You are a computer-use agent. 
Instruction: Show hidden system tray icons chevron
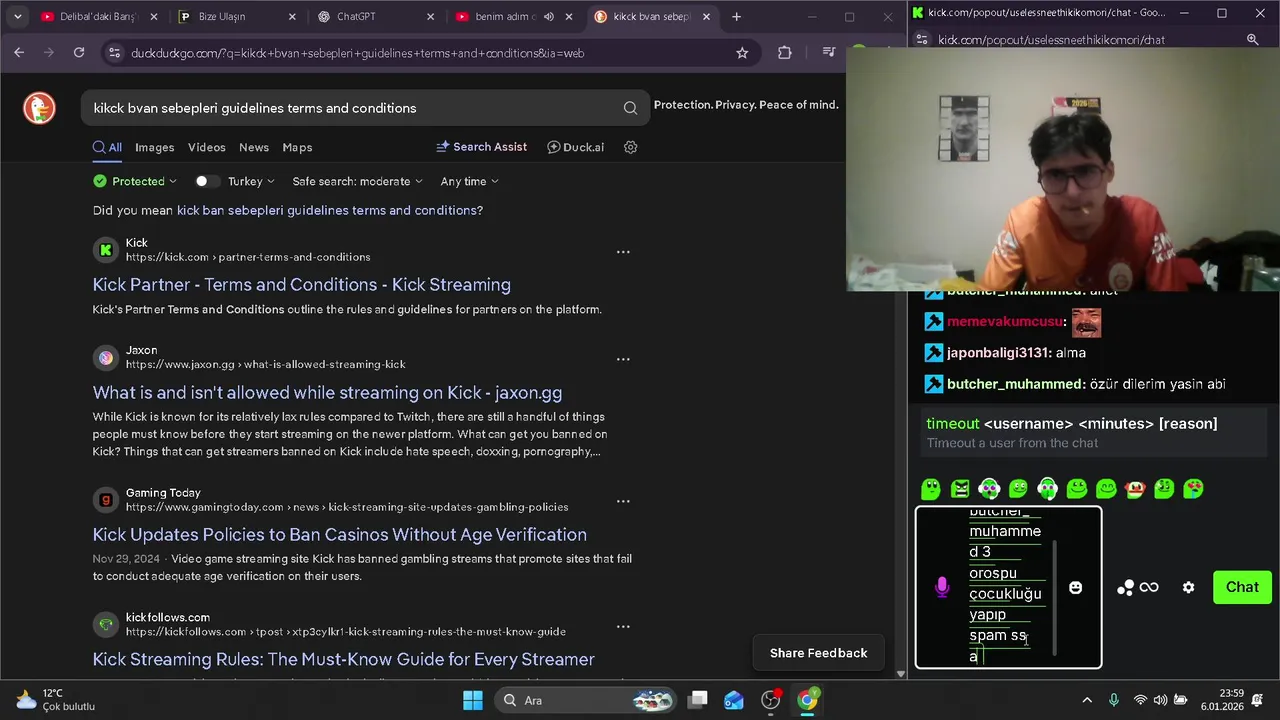tap(1087, 700)
